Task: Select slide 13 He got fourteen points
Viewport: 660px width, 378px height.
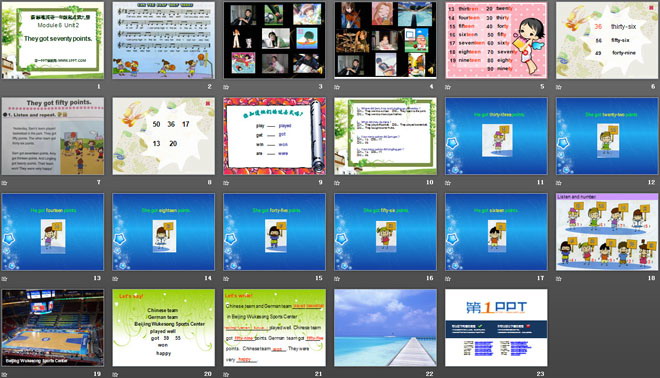Action: (x=53, y=232)
